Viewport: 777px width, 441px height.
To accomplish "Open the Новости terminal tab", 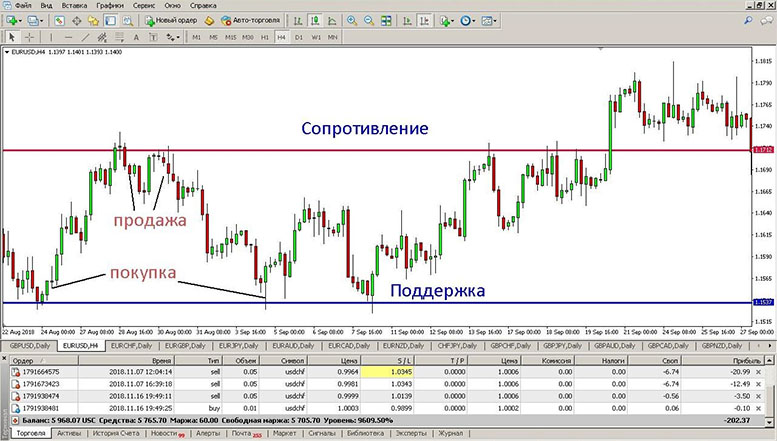I will (167, 434).
